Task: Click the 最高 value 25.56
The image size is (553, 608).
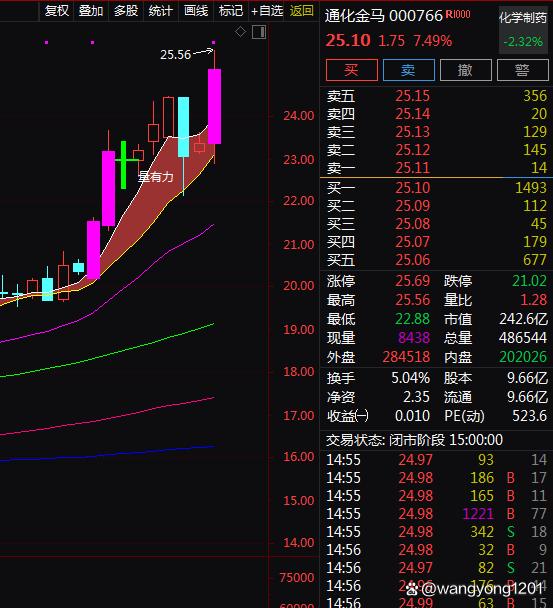Action: pyautogui.click(x=412, y=300)
